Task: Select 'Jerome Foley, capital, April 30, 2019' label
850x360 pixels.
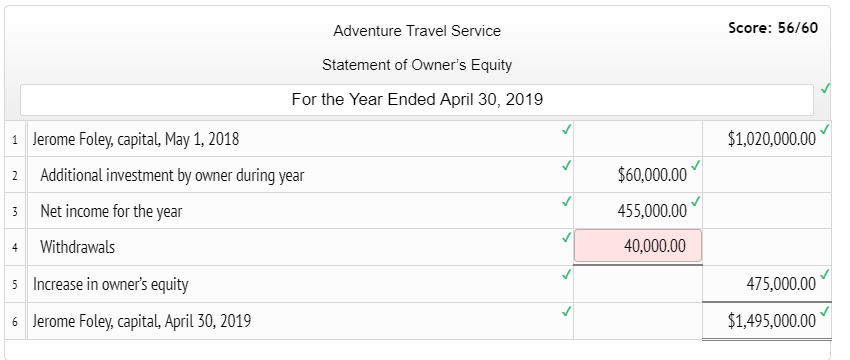Action: 142,321
